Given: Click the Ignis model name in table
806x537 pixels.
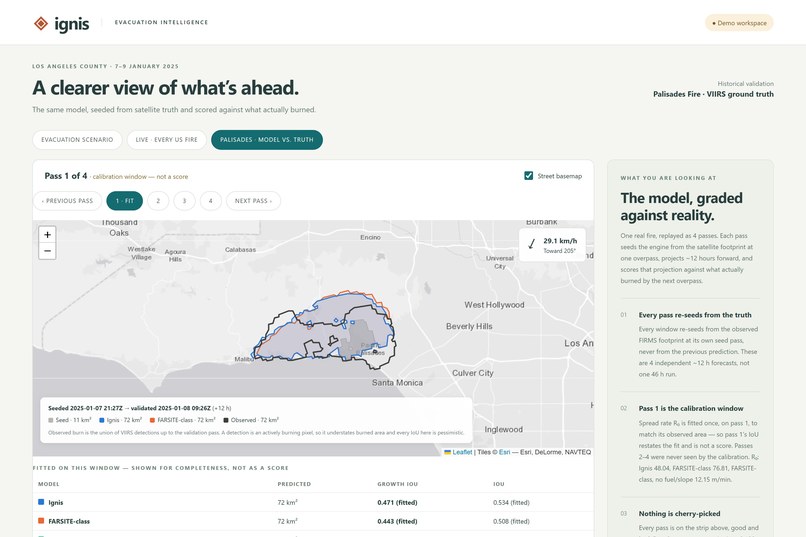Looking at the screenshot, I should click(x=56, y=503).
